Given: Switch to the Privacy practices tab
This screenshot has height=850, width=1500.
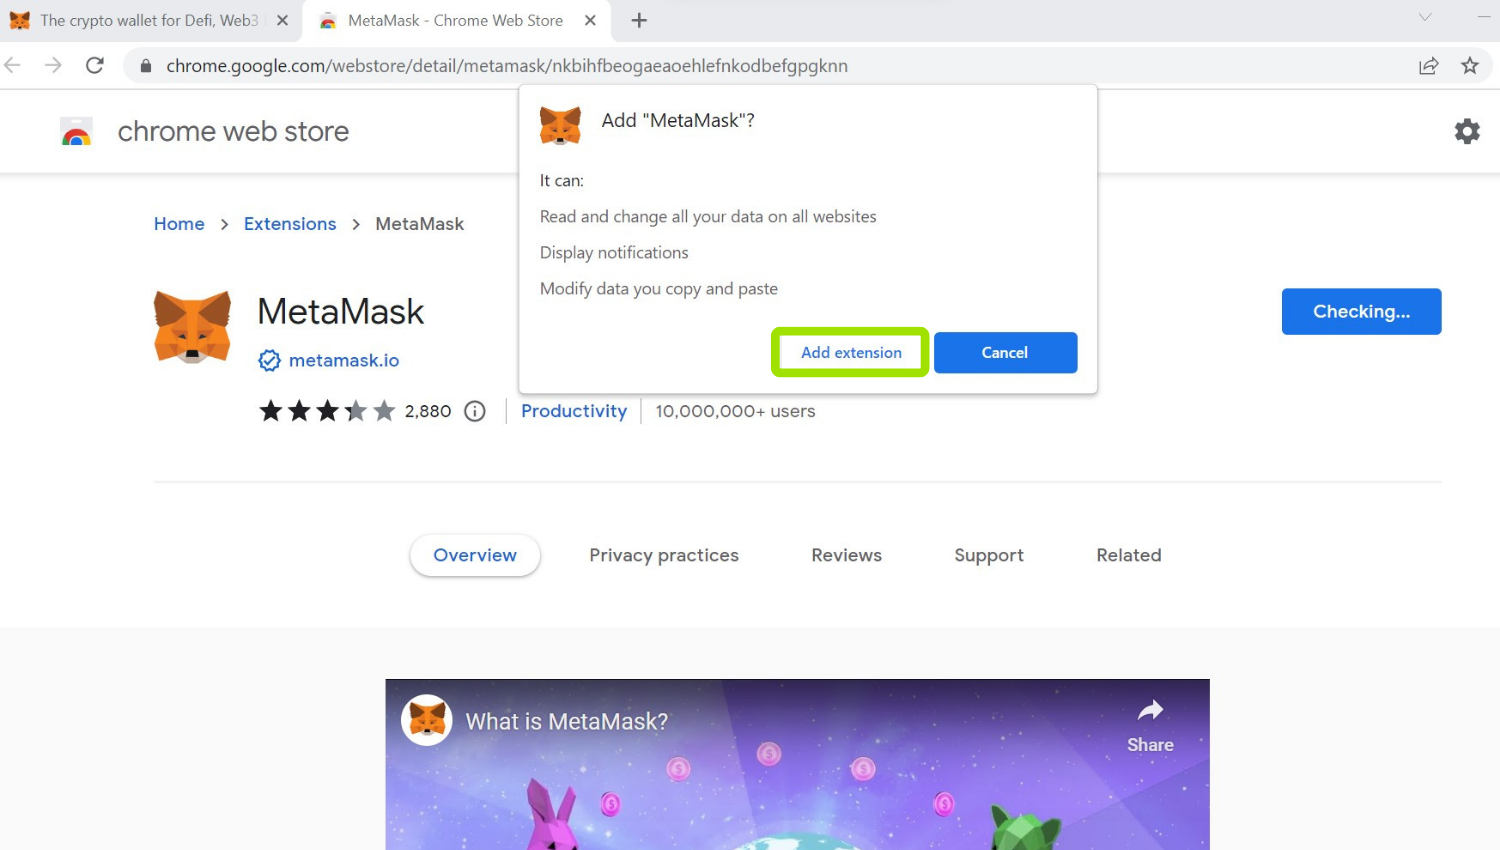Looking at the screenshot, I should click(664, 555).
